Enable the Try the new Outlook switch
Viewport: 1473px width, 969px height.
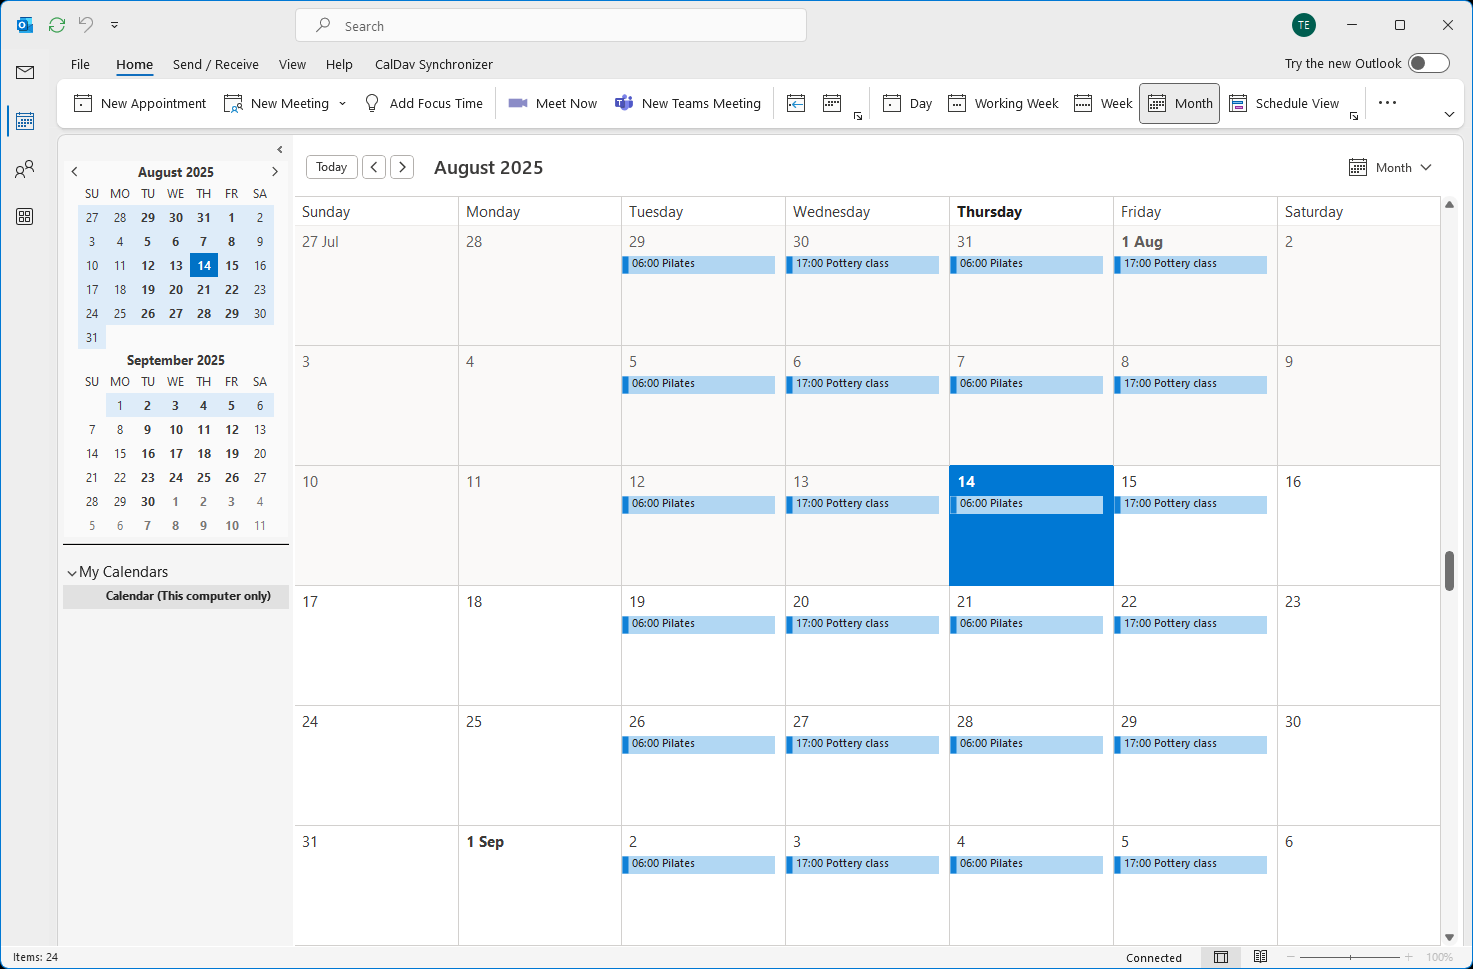tap(1430, 62)
